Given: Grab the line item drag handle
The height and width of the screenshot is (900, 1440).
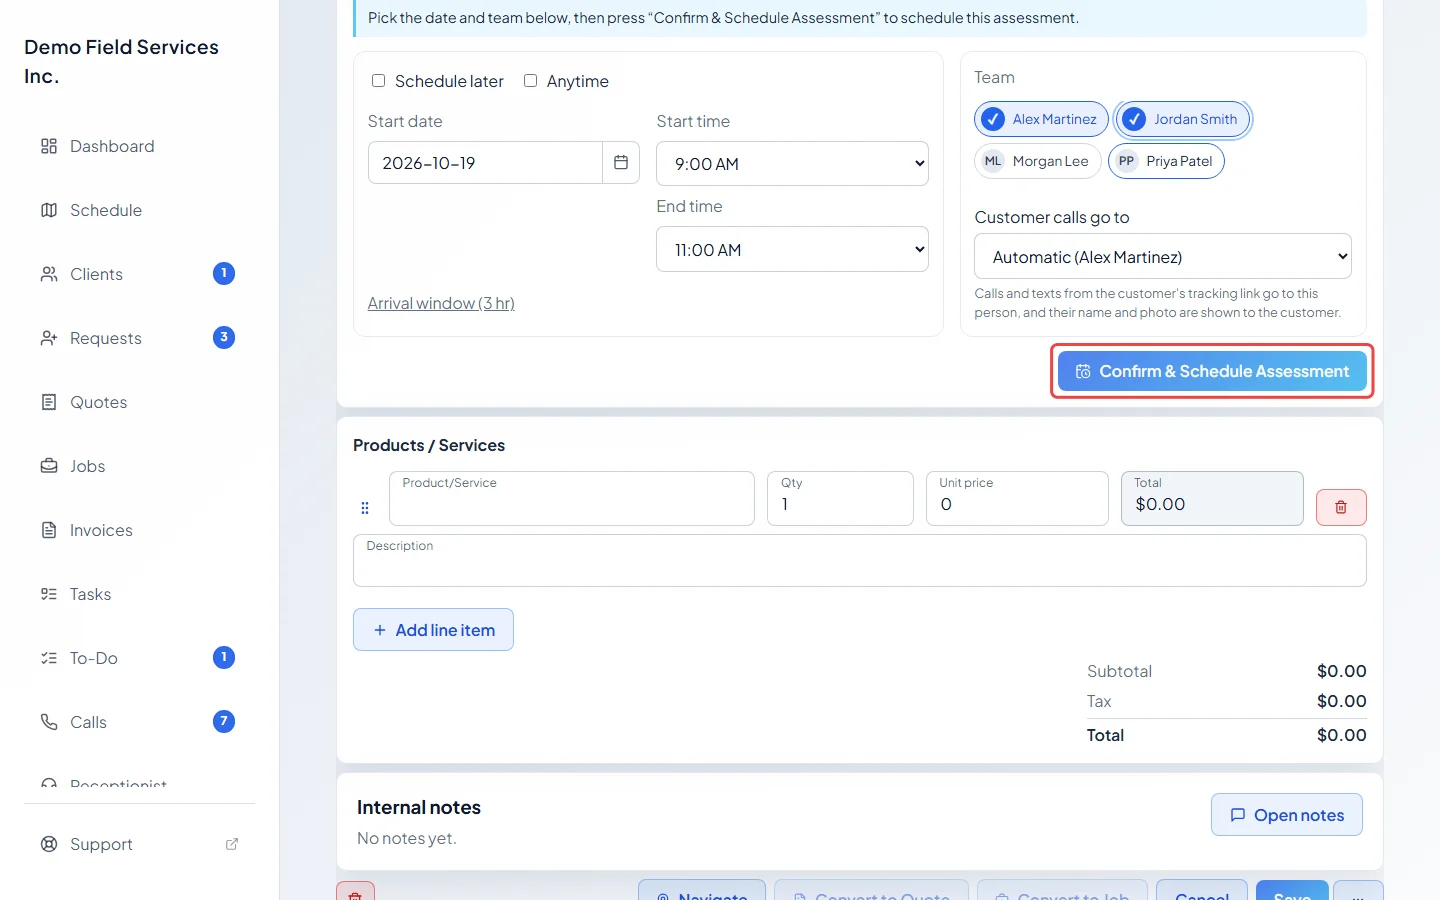Looking at the screenshot, I should (x=365, y=508).
